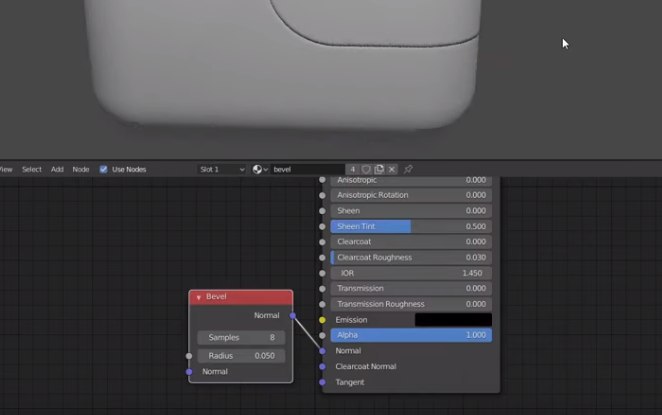
Task: Click the IOR input socket
Action: coord(322,273)
